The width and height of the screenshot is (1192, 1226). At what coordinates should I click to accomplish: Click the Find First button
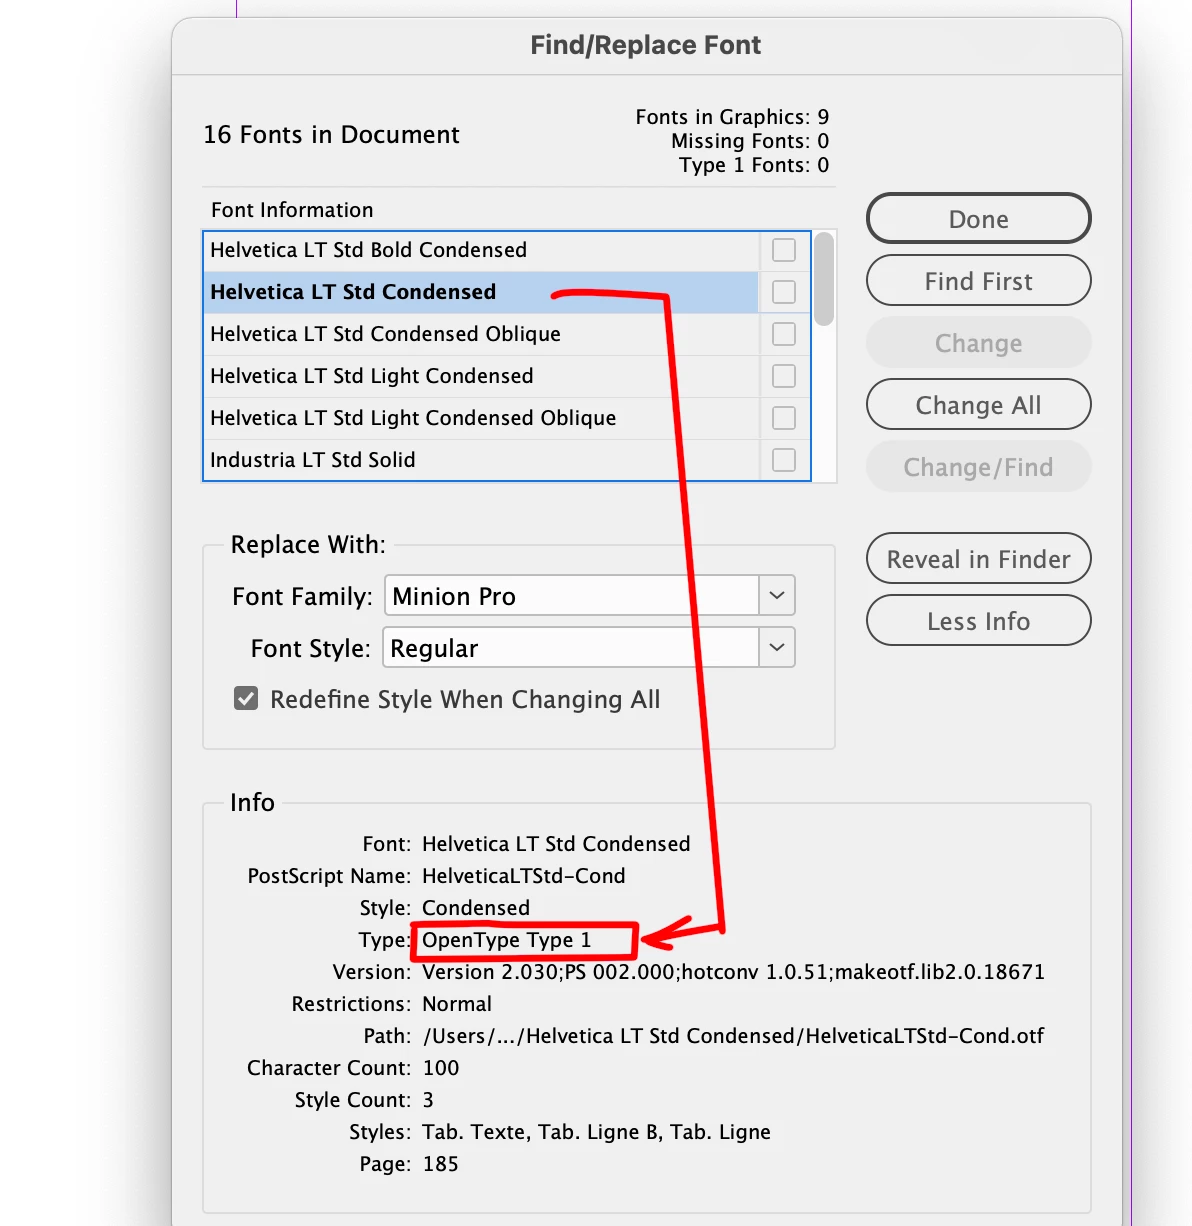tap(978, 281)
